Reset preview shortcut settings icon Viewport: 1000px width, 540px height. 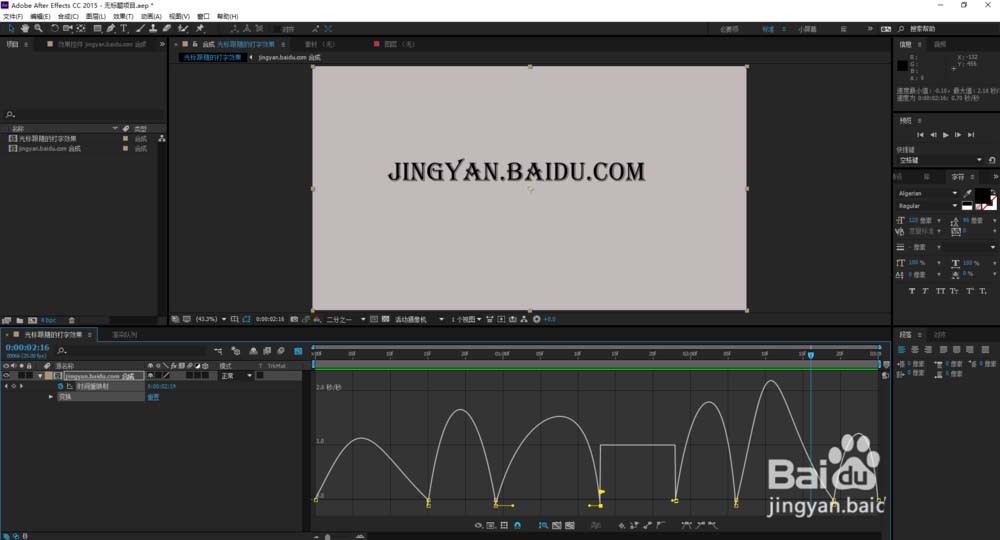pyautogui.click(x=992, y=160)
